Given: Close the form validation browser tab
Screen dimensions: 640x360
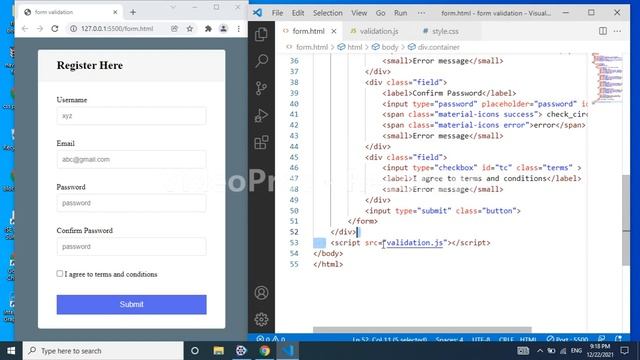Looking at the screenshot, I should [x=115, y=12].
